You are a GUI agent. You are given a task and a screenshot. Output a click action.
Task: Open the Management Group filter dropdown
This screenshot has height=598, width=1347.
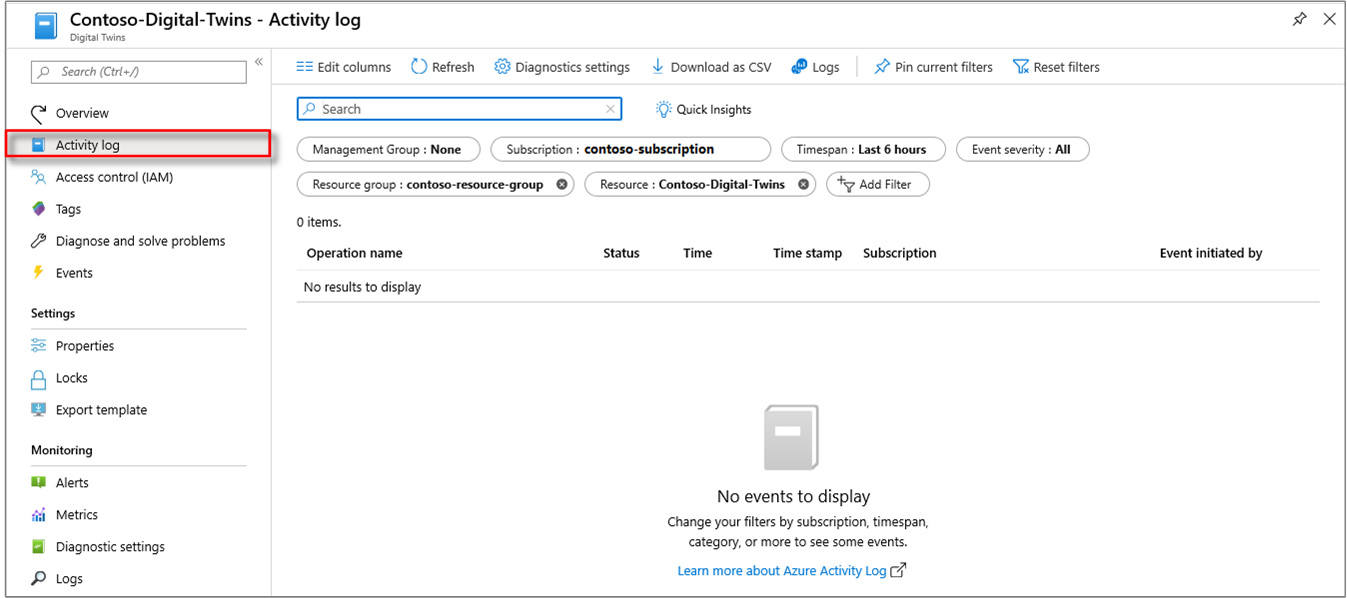click(x=388, y=149)
